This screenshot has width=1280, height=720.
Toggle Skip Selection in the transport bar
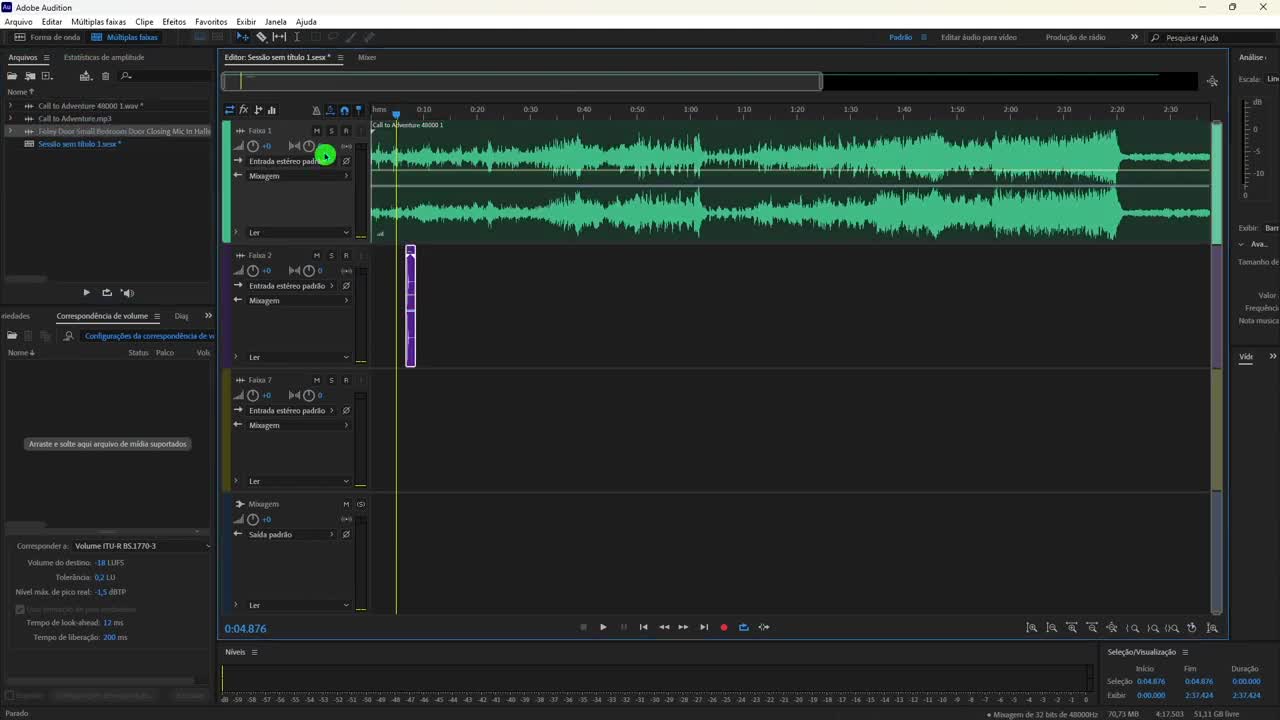pos(764,627)
